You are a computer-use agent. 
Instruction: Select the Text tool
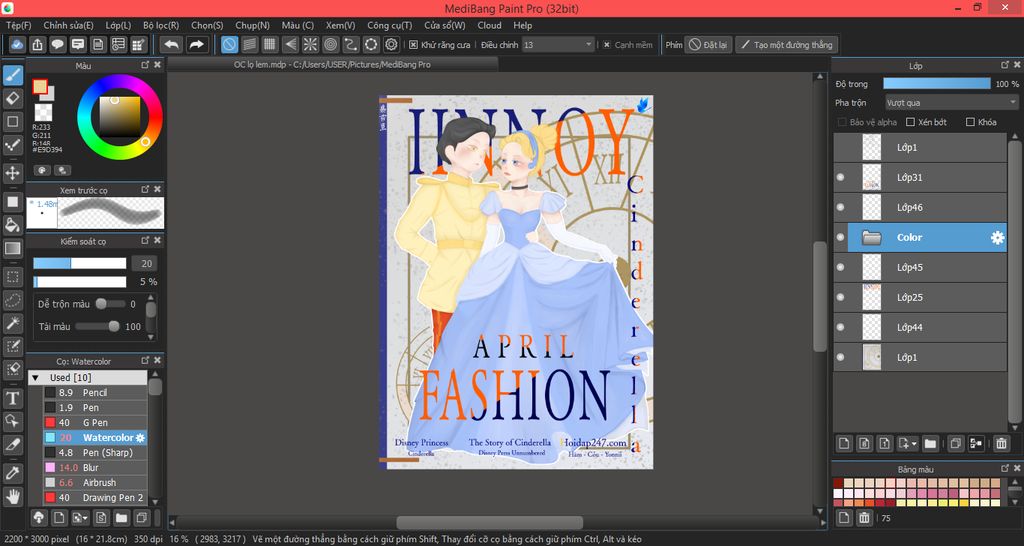point(12,398)
